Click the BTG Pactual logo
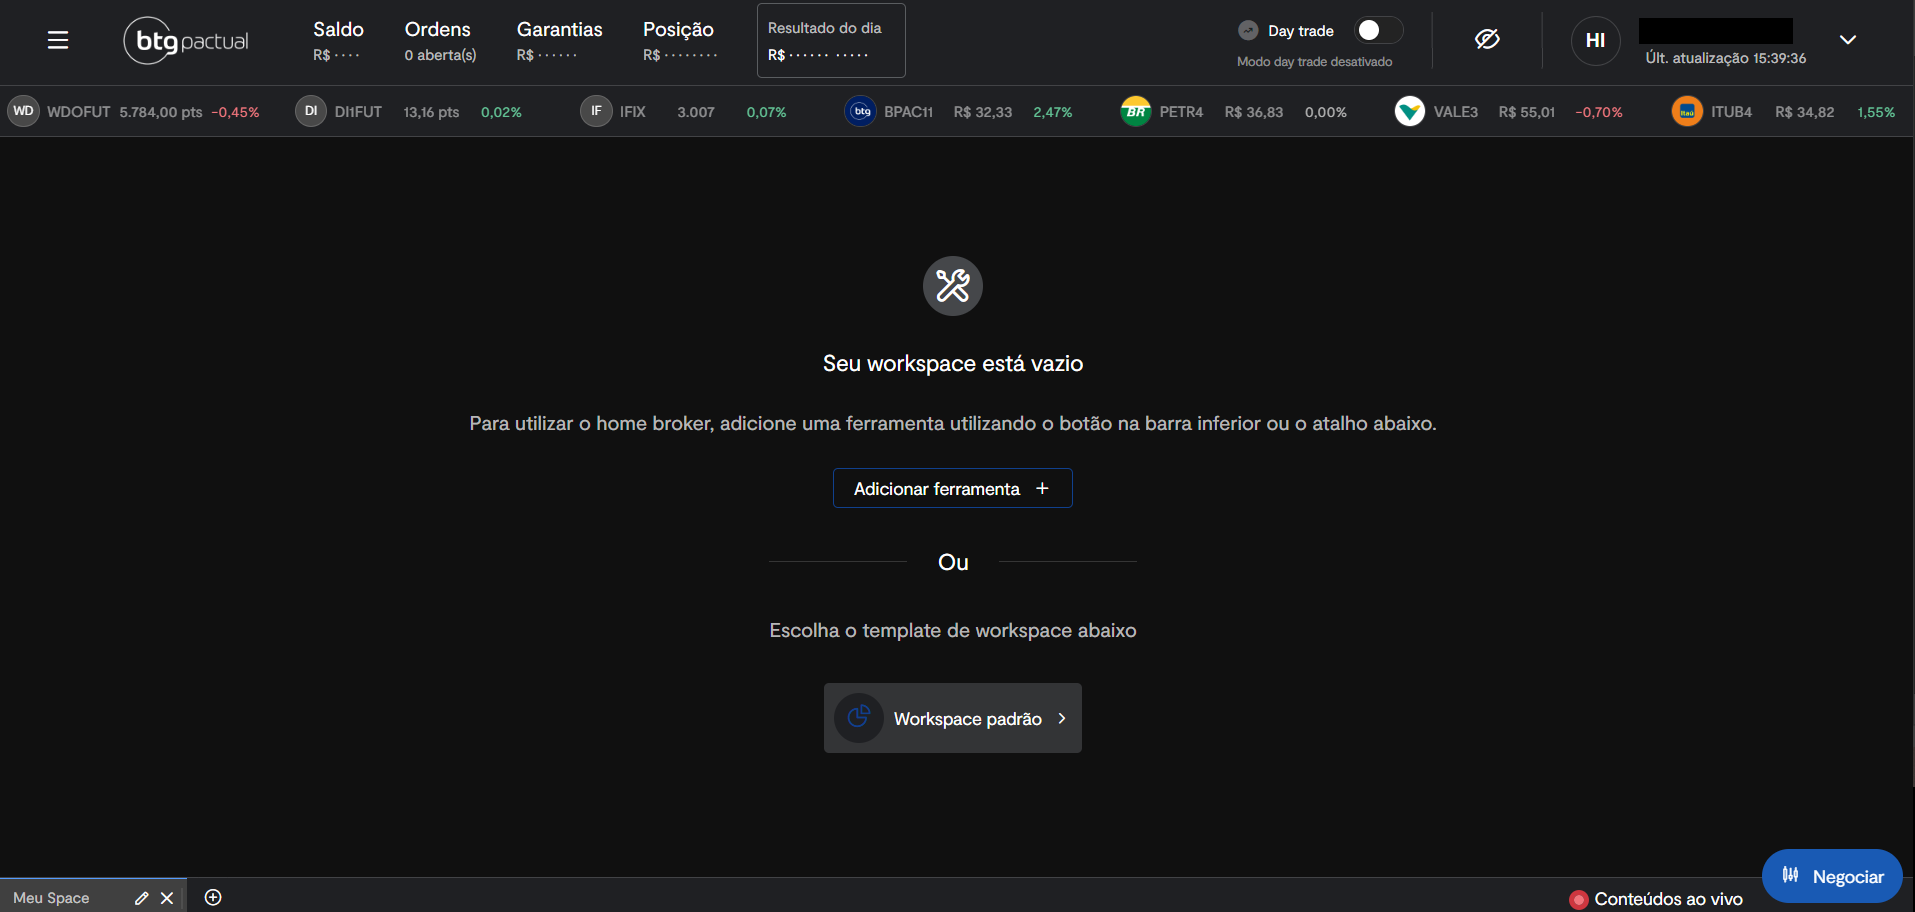 (x=186, y=41)
